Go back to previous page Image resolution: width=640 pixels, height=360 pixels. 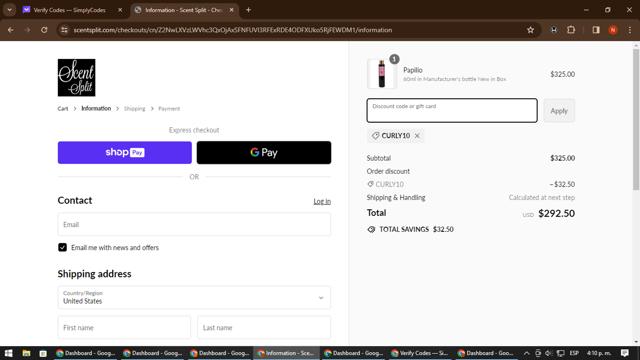click(x=11, y=30)
